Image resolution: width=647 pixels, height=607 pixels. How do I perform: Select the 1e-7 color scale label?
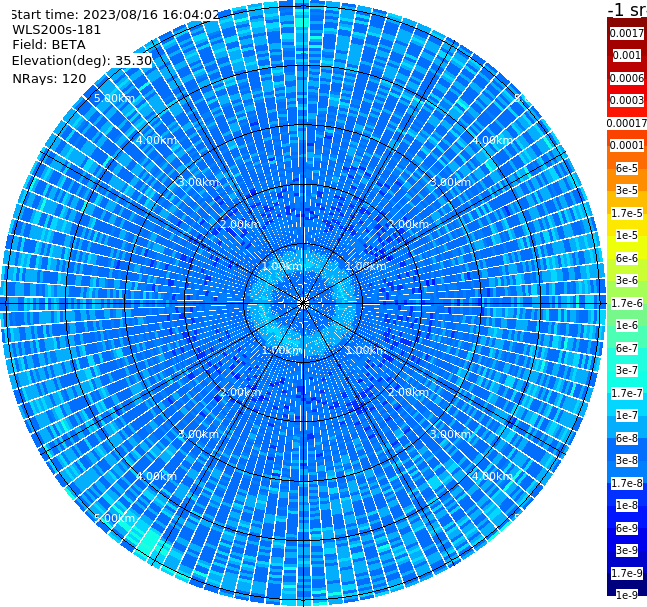[627, 415]
